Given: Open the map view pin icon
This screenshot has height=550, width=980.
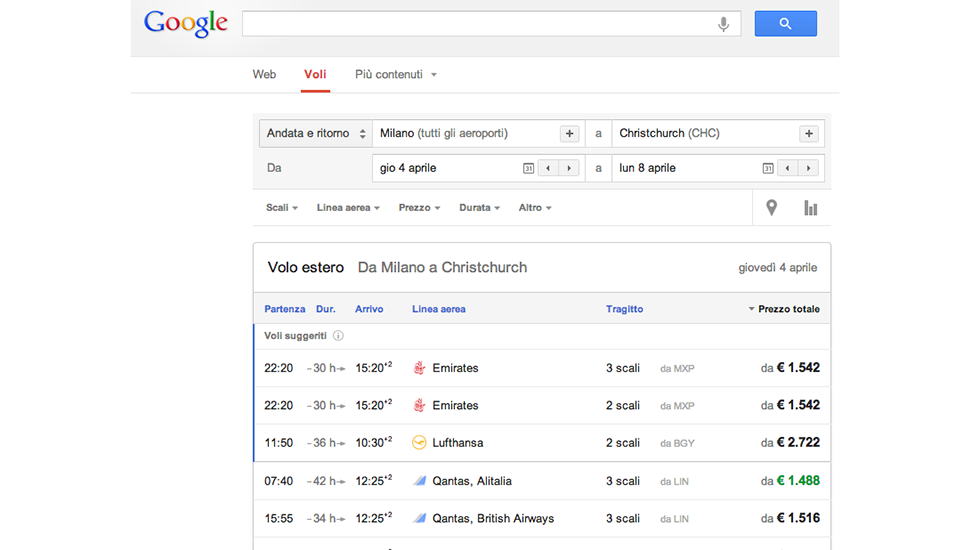Looking at the screenshot, I should [771, 208].
